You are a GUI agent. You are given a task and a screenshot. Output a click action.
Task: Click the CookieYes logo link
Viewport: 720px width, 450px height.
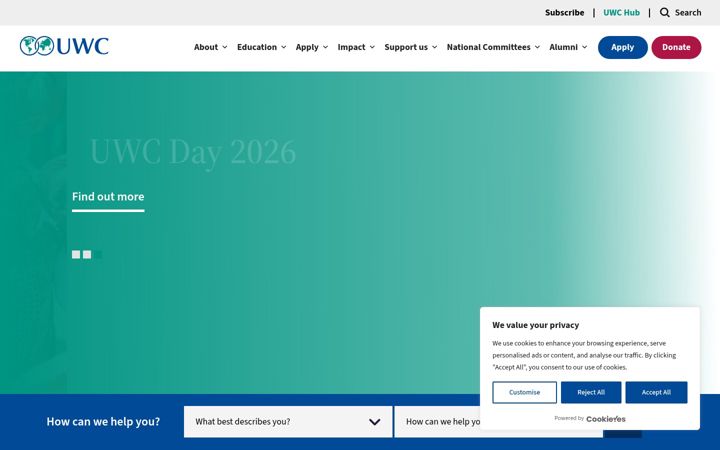click(606, 419)
